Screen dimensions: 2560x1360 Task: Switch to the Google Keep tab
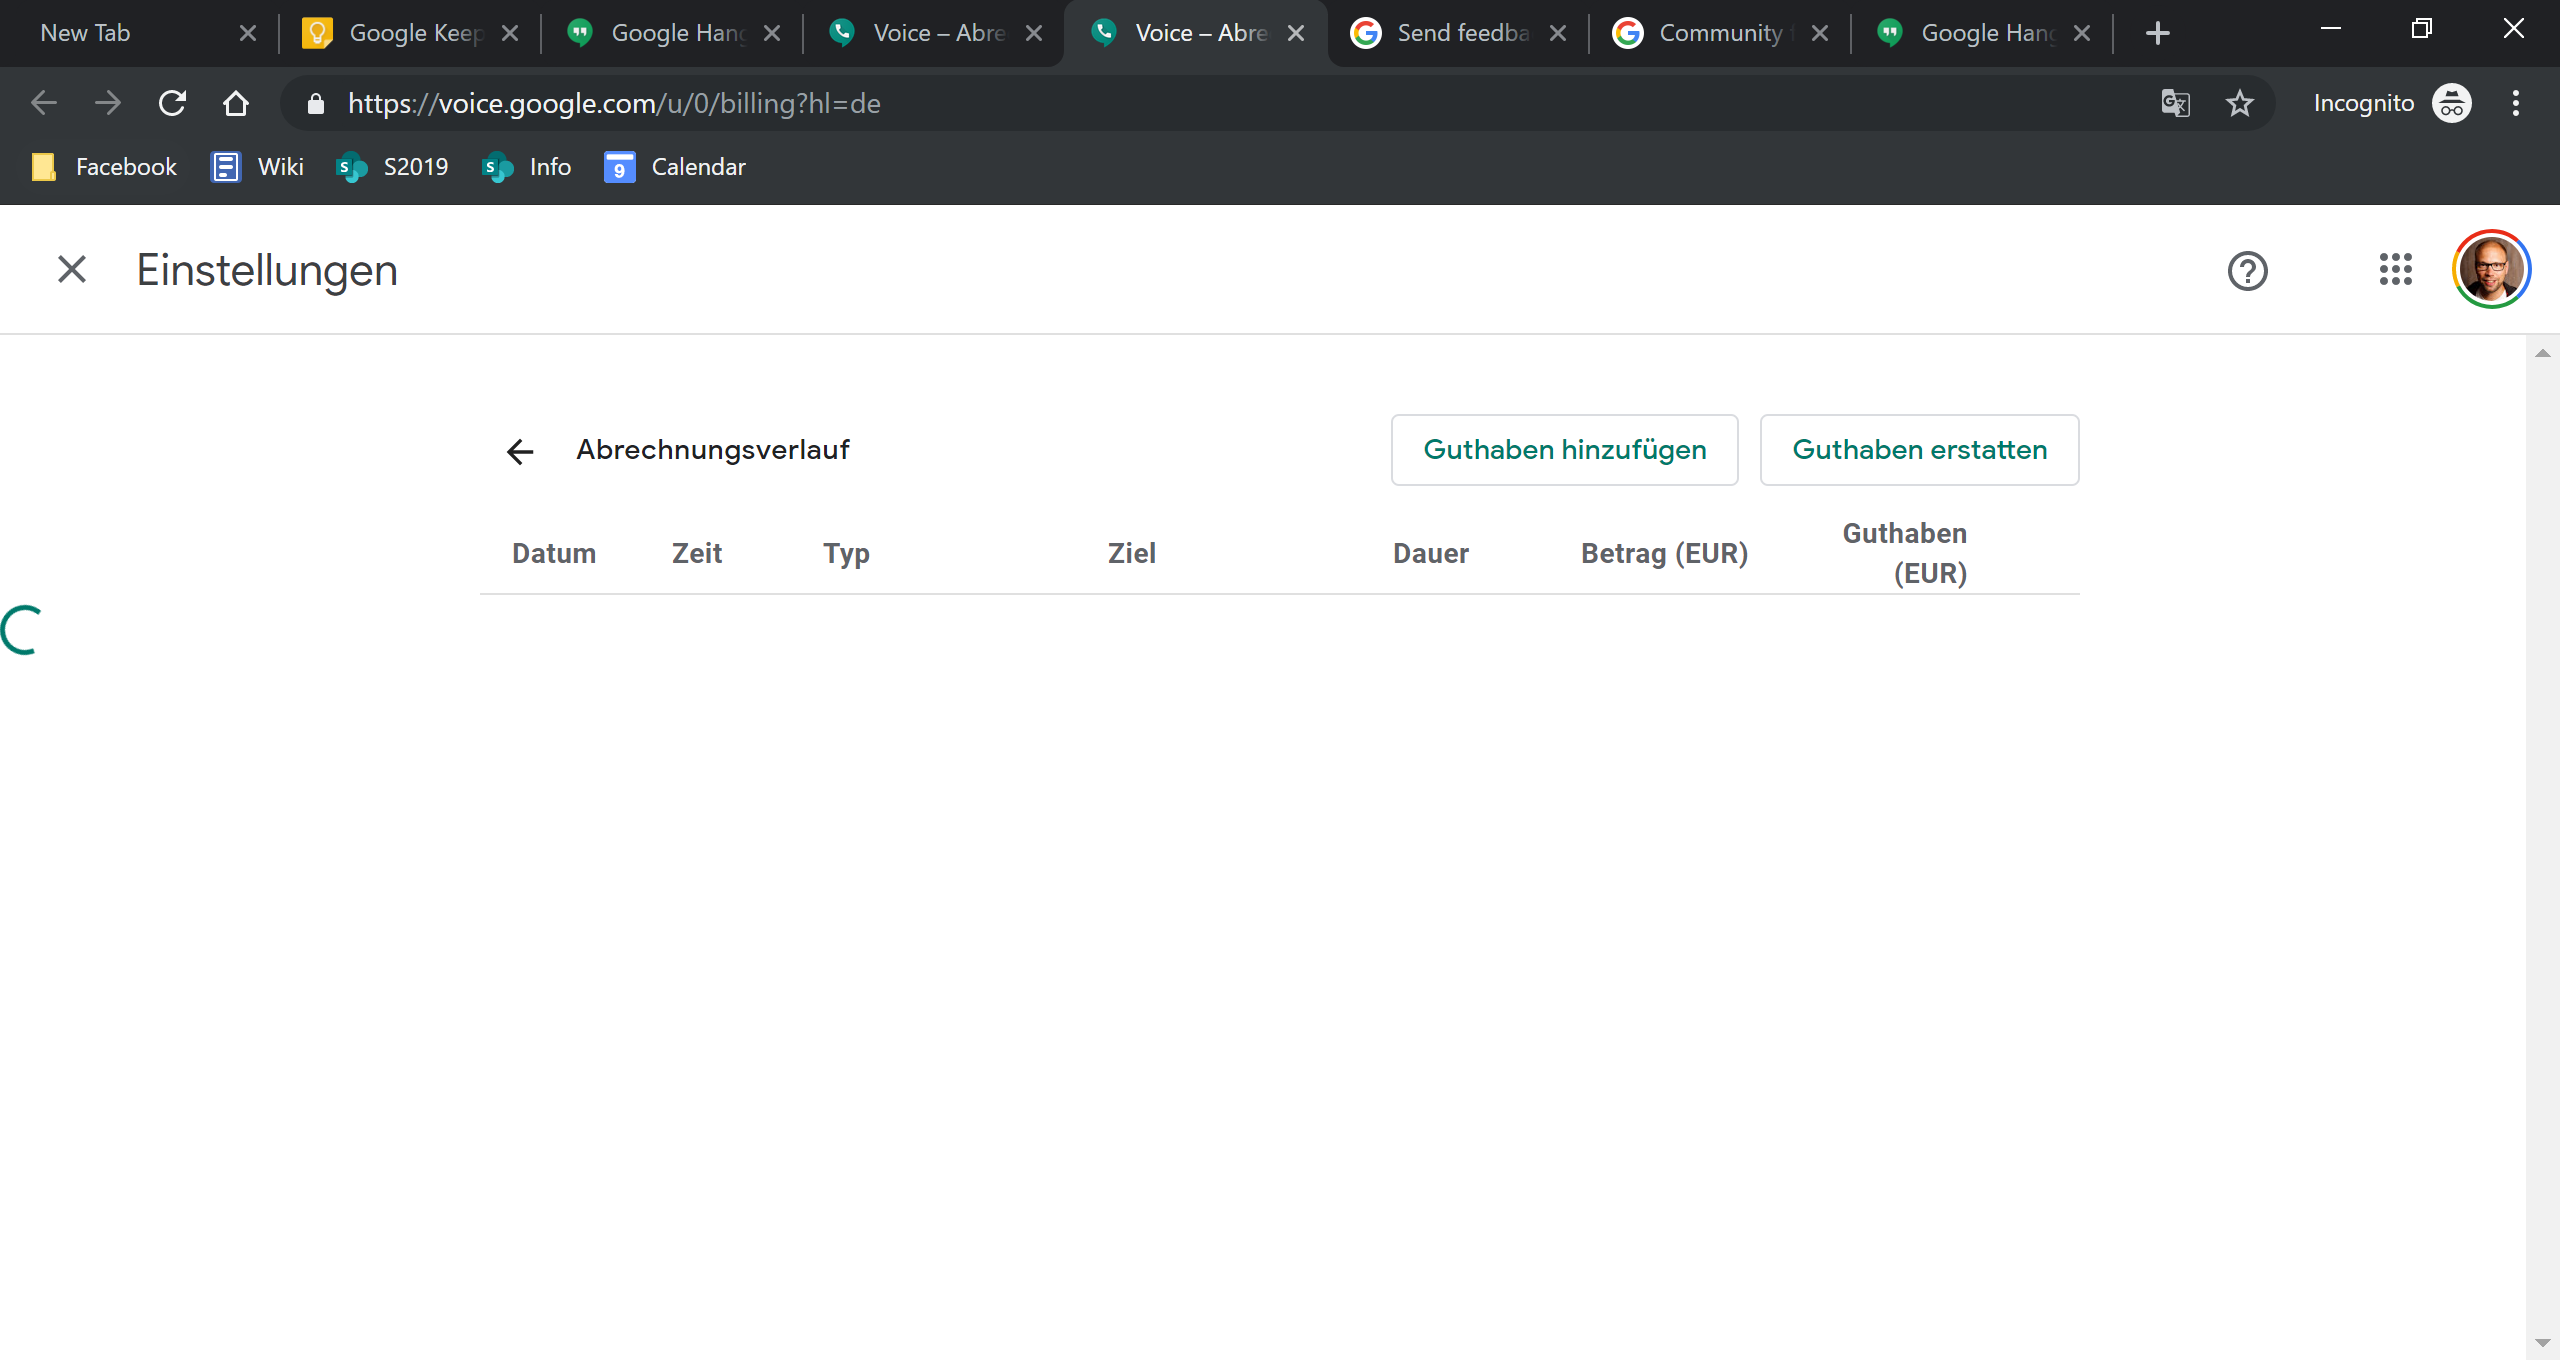pos(410,33)
